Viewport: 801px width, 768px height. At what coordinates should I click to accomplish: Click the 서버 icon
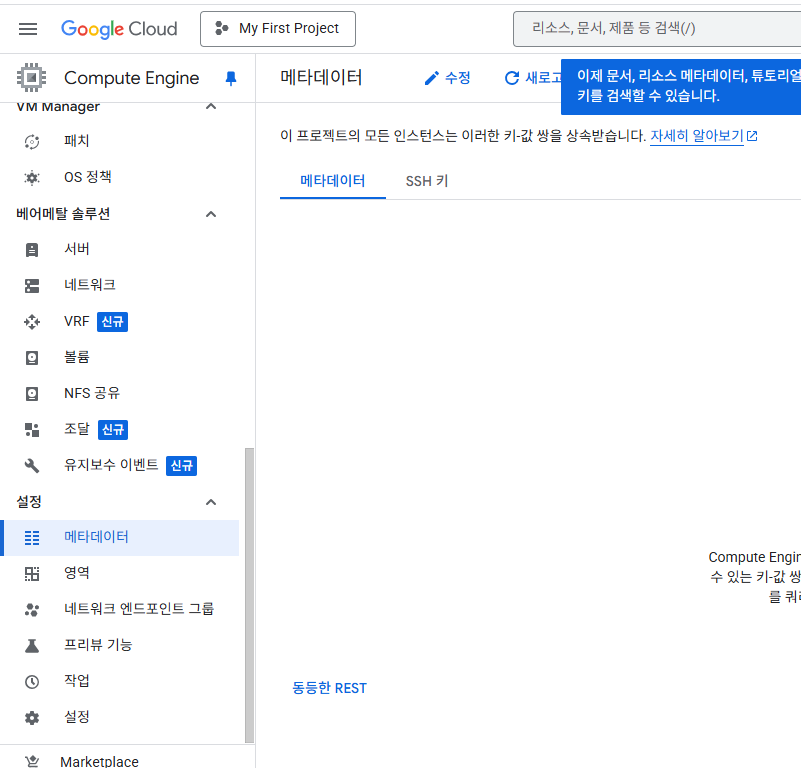tap(32, 250)
